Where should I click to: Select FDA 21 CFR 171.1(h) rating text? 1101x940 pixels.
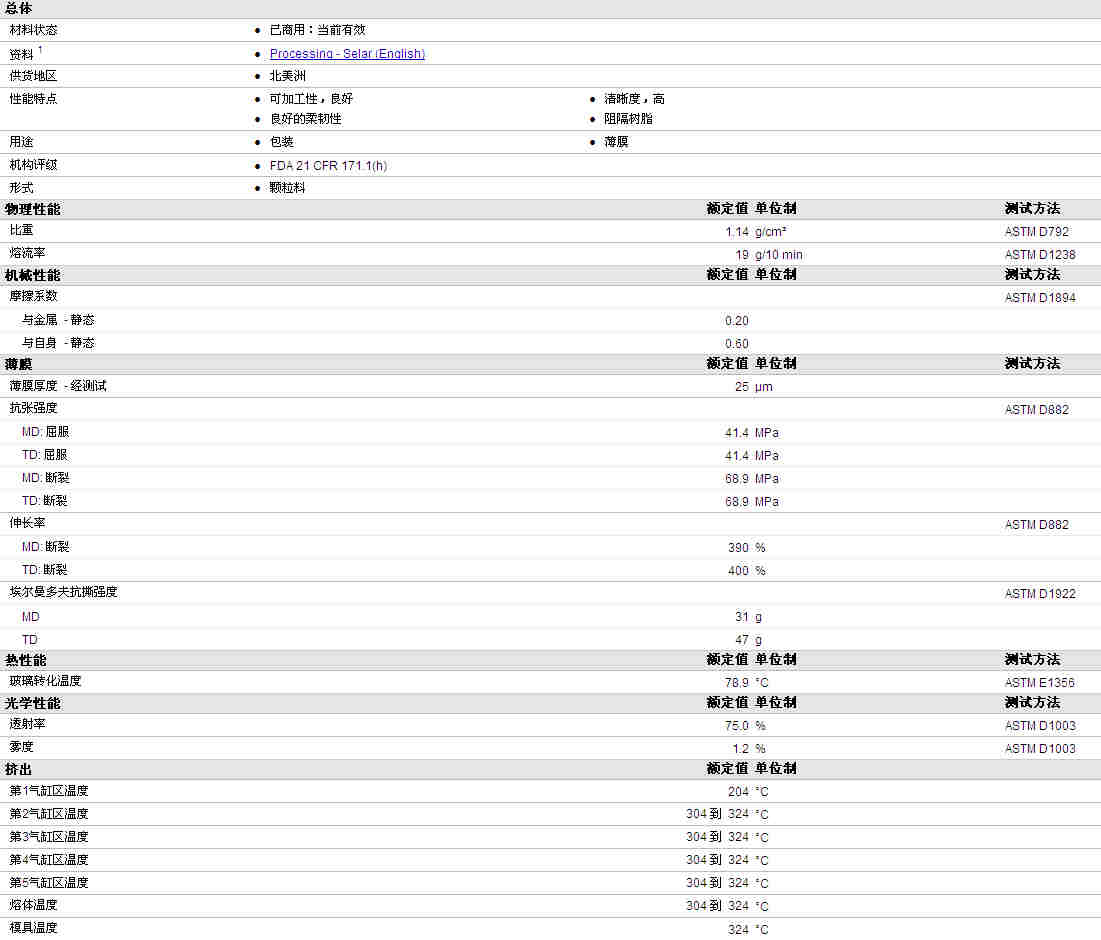pos(328,166)
